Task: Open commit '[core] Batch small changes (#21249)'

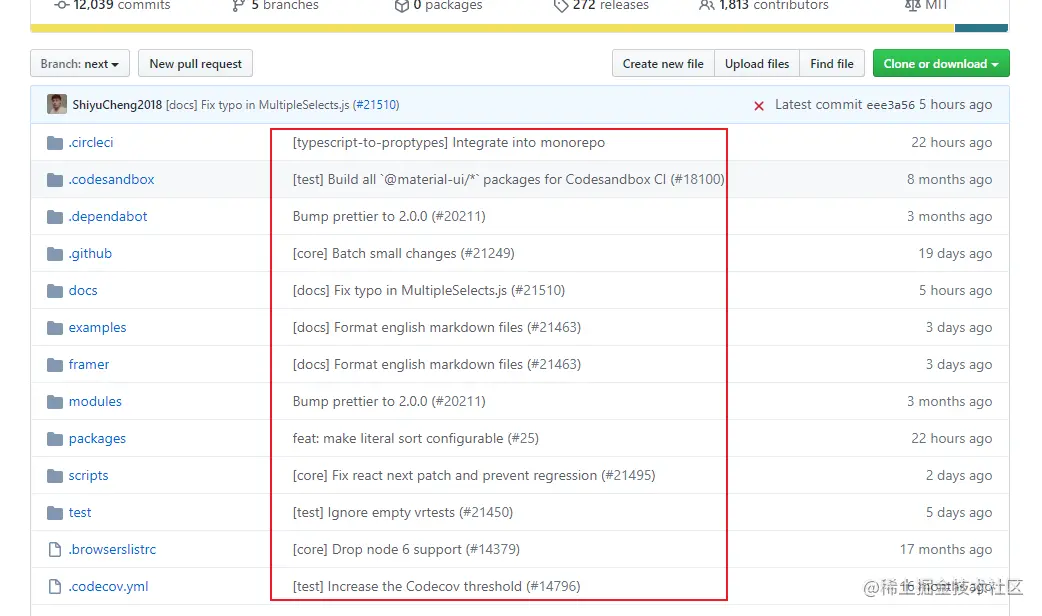Action: pyautogui.click(x=403, y=254)
